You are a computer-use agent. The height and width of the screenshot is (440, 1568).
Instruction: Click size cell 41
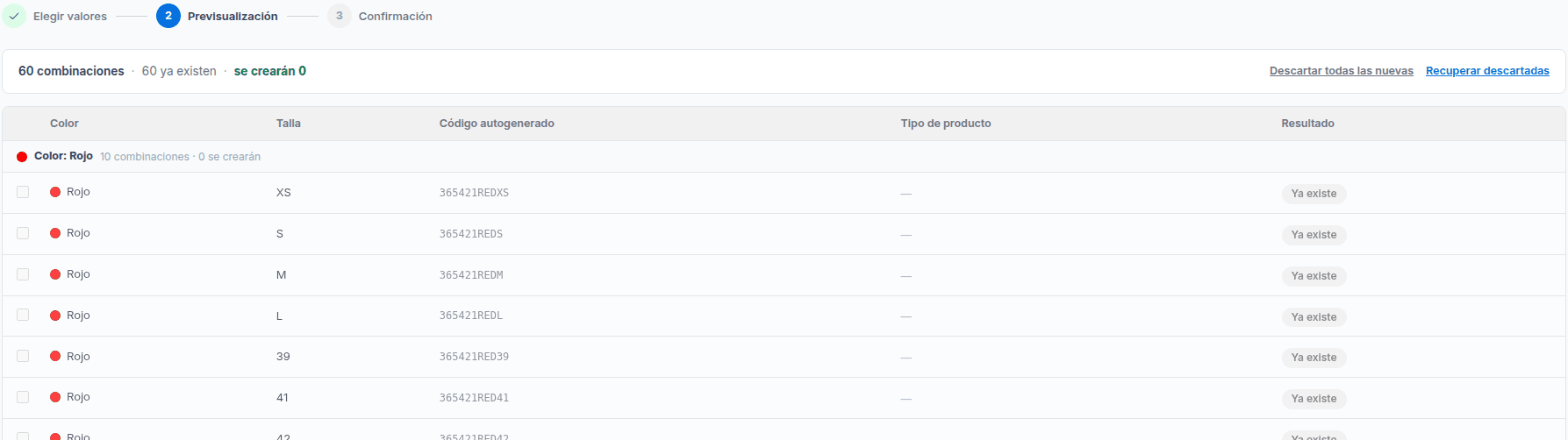pyautogui.click(x=282, y=397)
